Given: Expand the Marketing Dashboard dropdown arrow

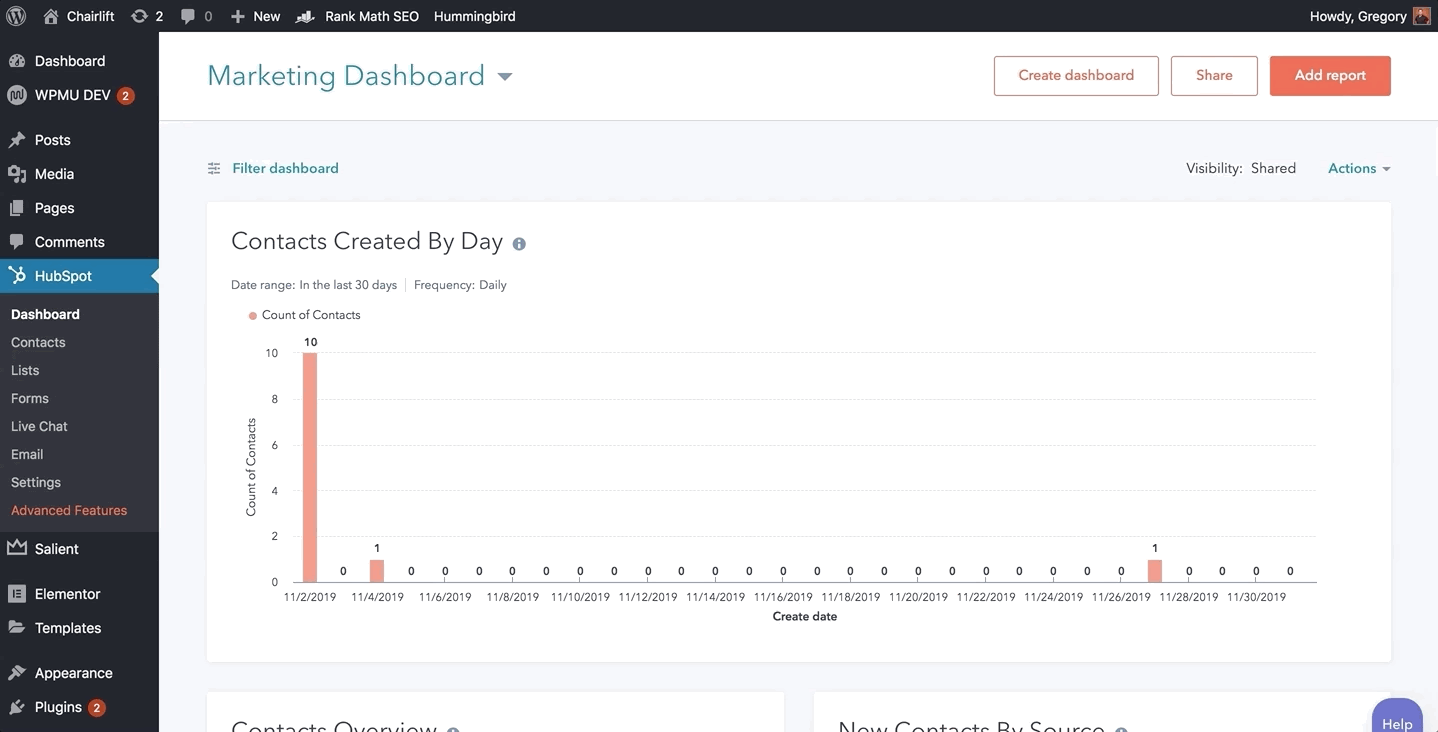Looking at the screenshot, I should click(505, 77).
